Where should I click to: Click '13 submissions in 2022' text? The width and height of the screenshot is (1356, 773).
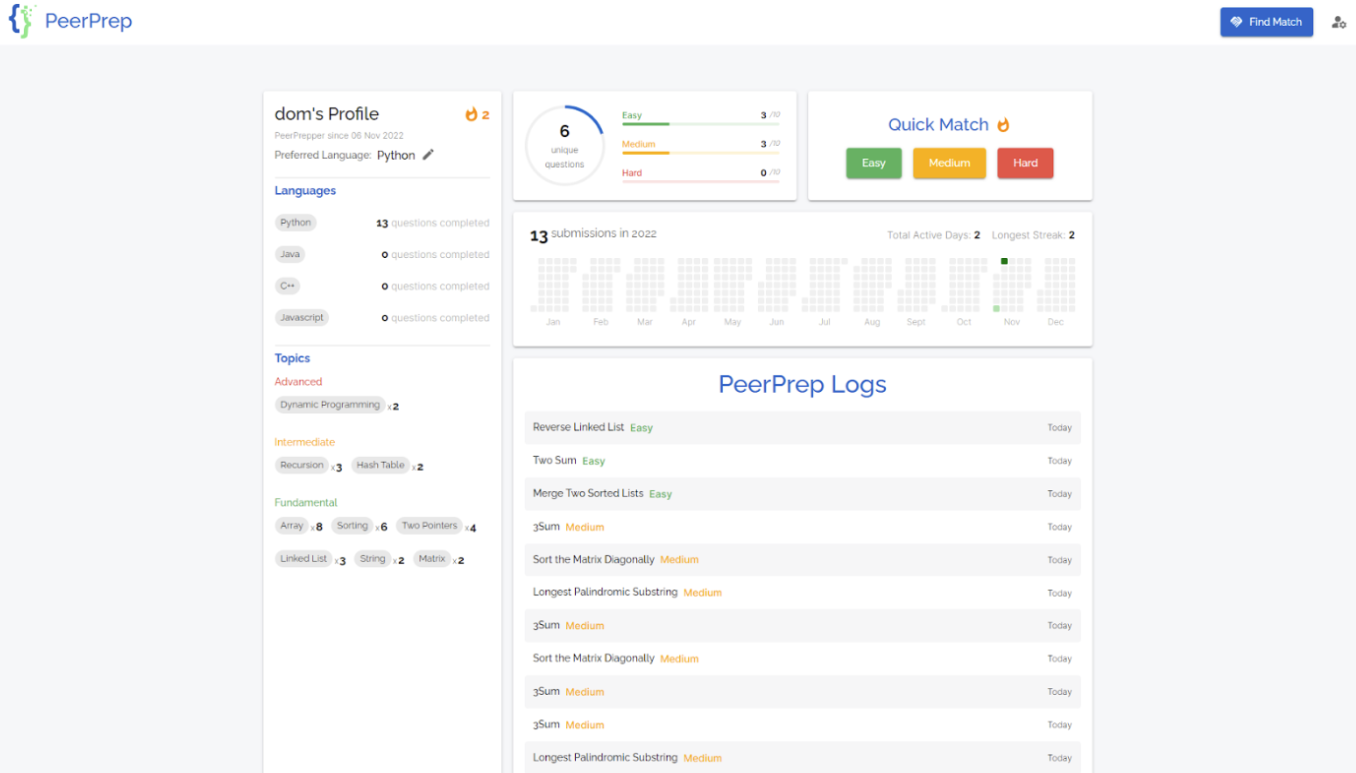point(593,235)
